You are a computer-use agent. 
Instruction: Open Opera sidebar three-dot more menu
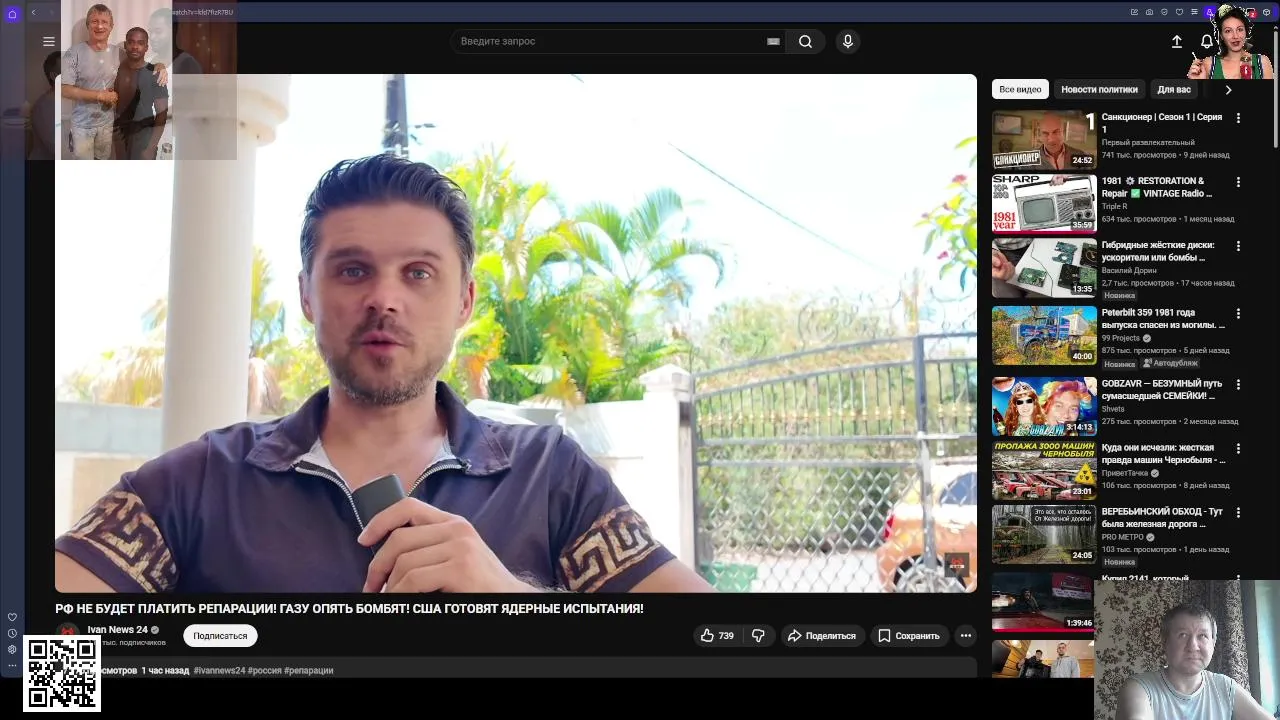coord(12,665)
